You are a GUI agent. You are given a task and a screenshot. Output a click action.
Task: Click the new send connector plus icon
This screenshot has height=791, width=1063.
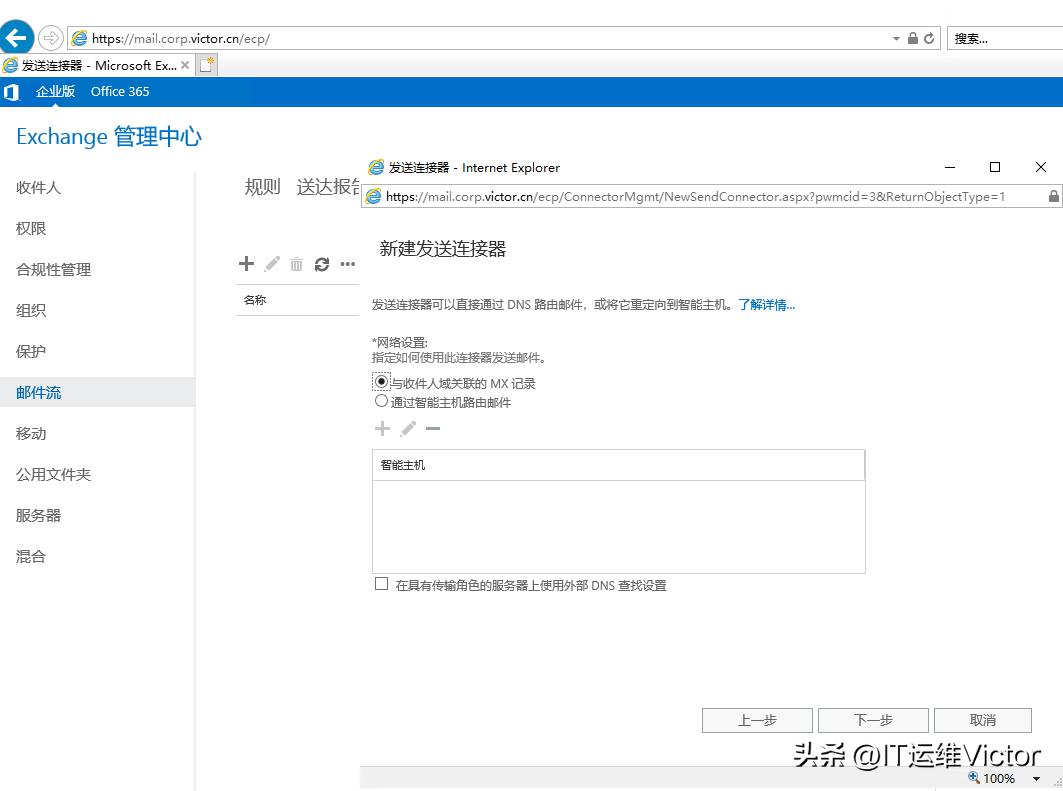(x=246, y=264)
